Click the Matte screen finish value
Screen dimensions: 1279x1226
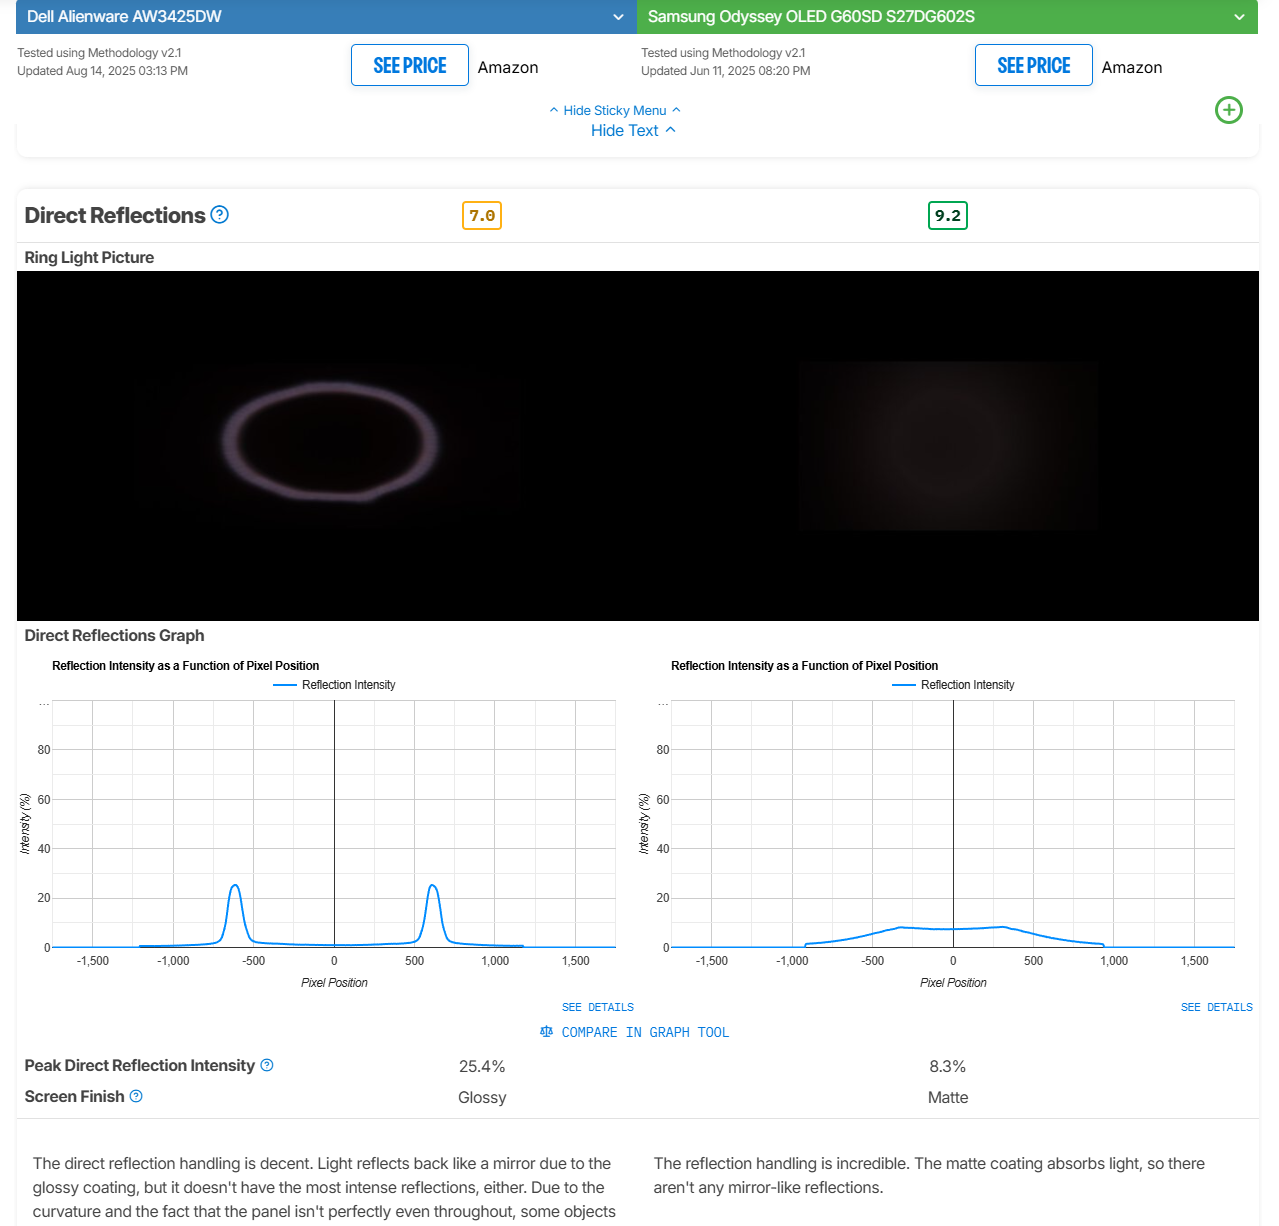point(948,1097)
